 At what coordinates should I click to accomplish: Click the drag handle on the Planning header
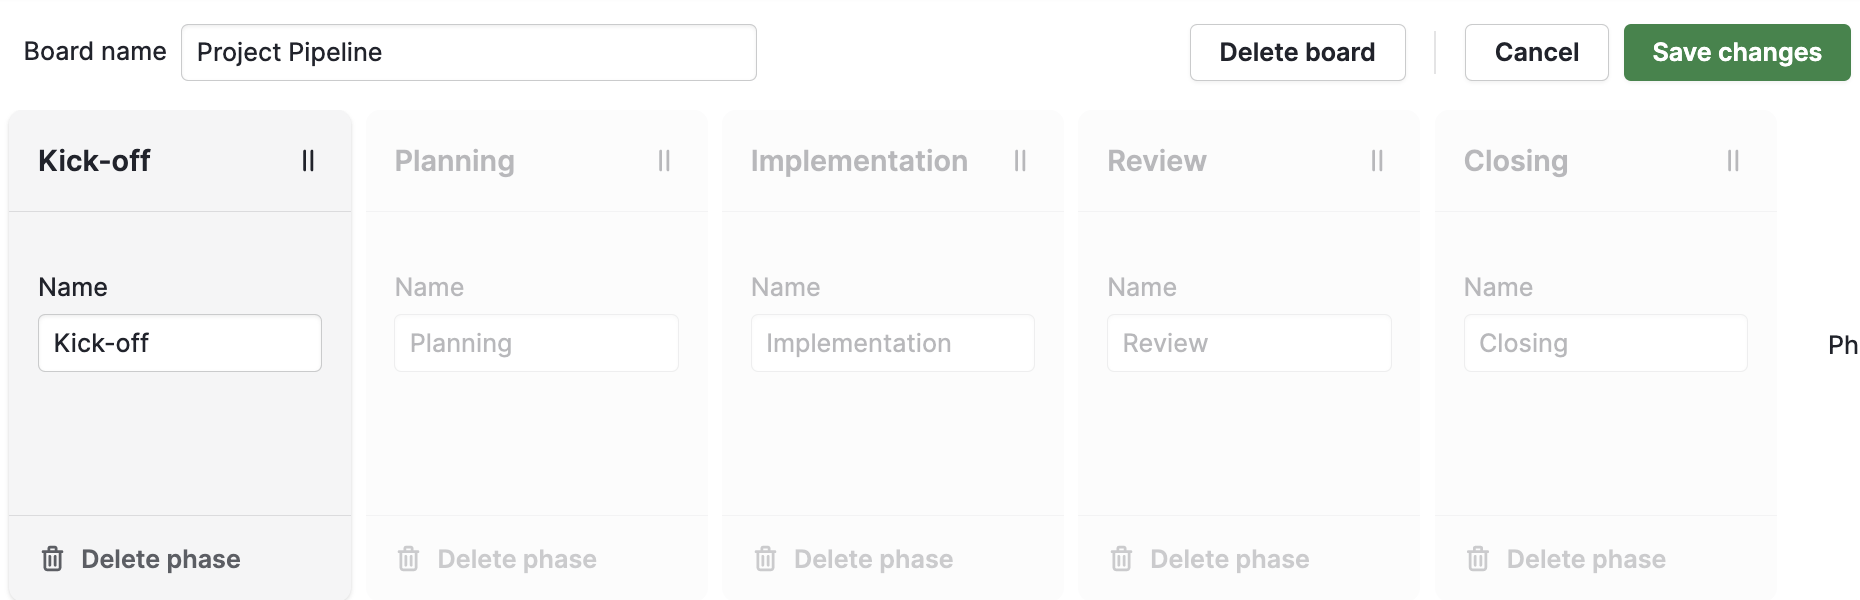665,160
